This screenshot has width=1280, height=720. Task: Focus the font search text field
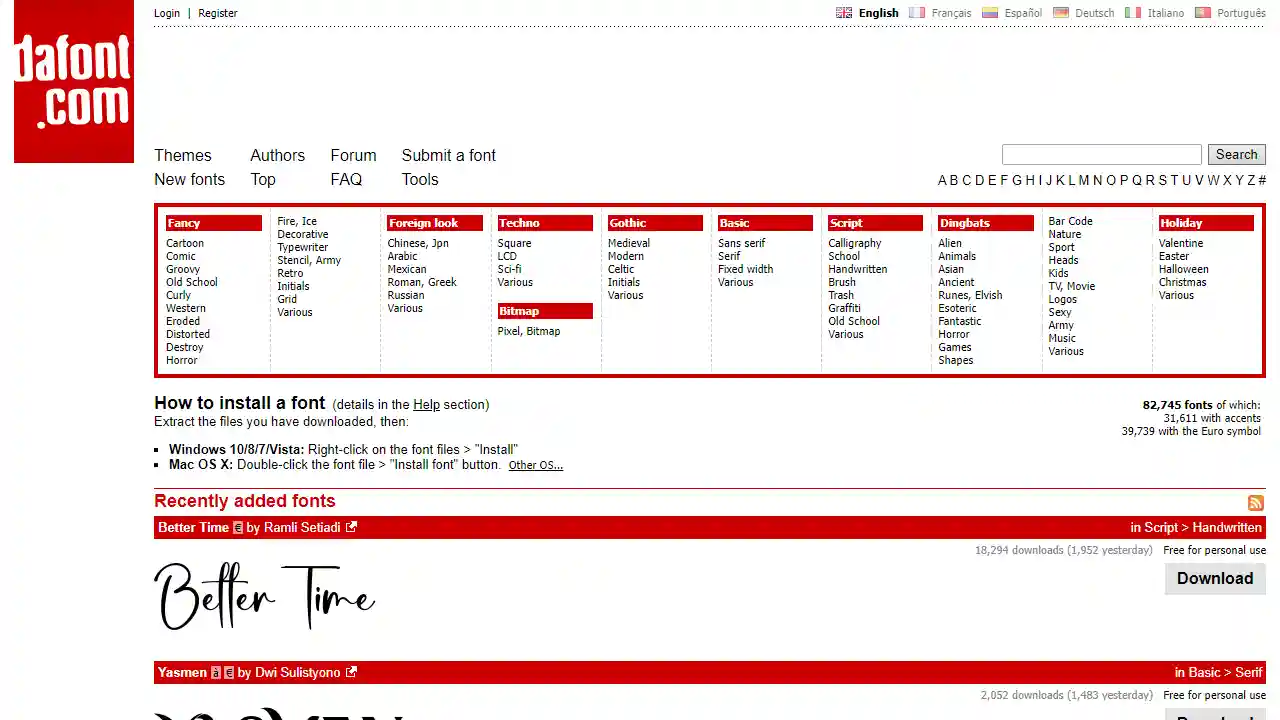coord(1101,154)
